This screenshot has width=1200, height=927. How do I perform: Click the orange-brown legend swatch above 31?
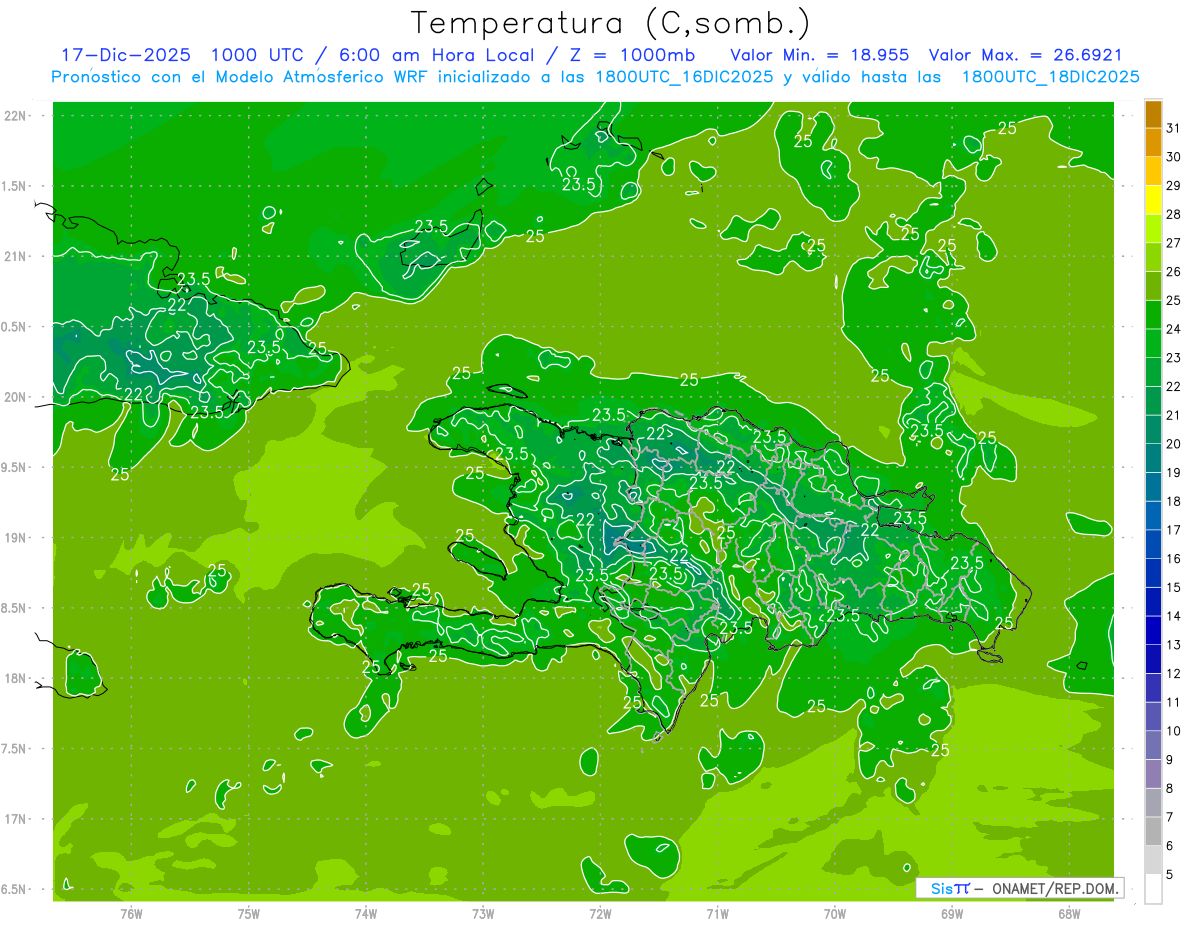(1154, 114)
